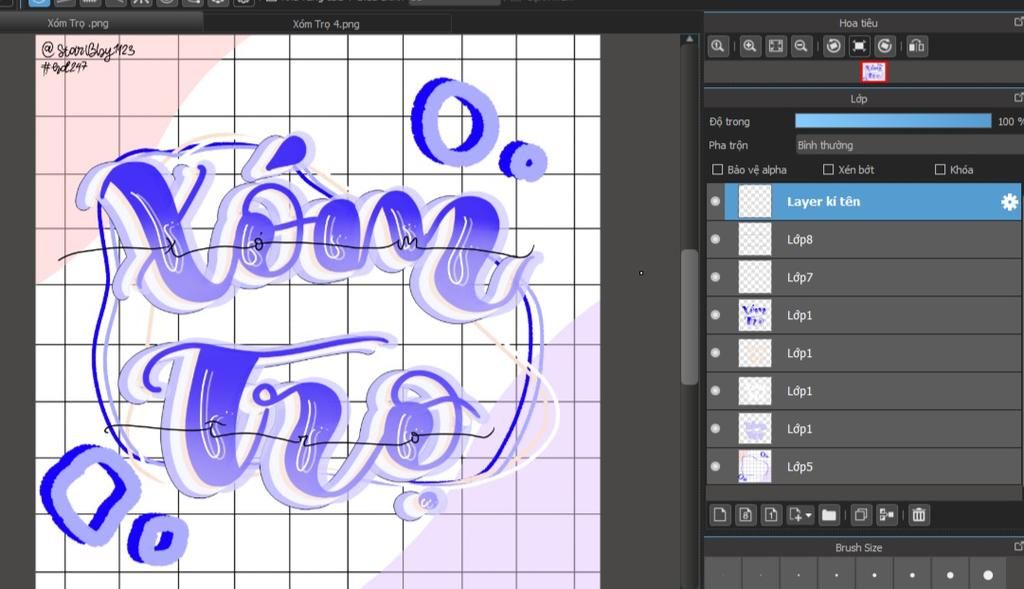
Task: Click the Hoa tiêu panel title
Action: click(858, 23)
